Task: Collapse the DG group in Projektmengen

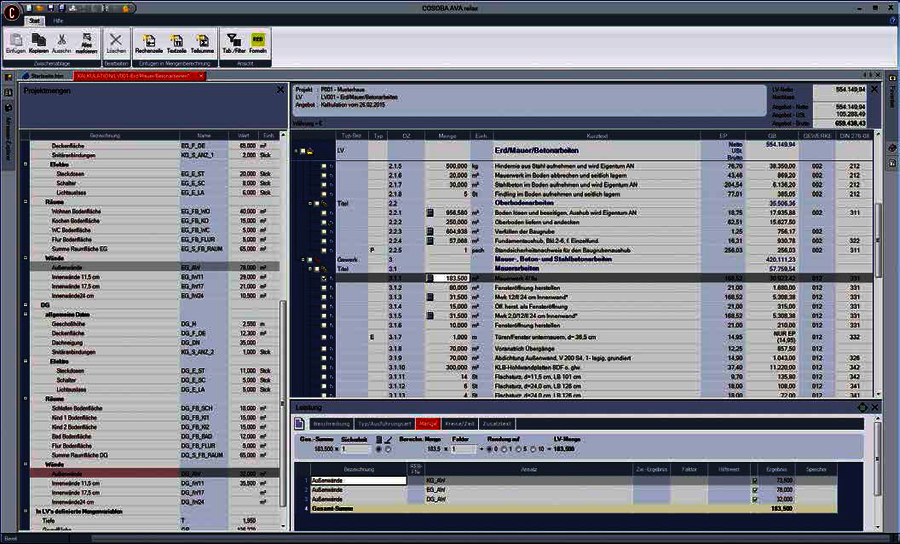Action: coord(25,305)
